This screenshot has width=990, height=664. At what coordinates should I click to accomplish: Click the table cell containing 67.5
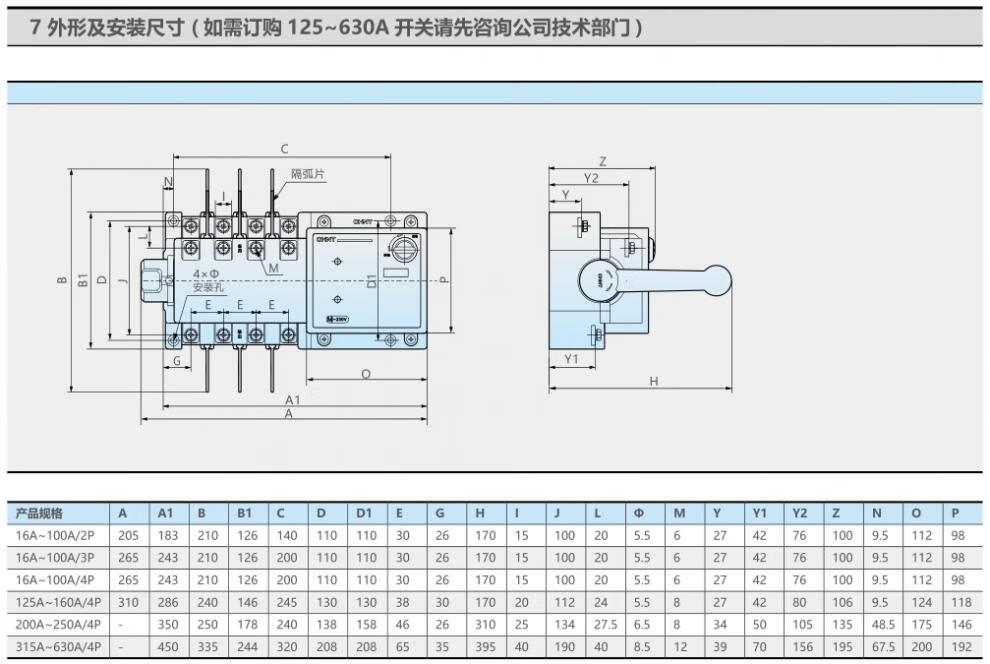point(883,647)
